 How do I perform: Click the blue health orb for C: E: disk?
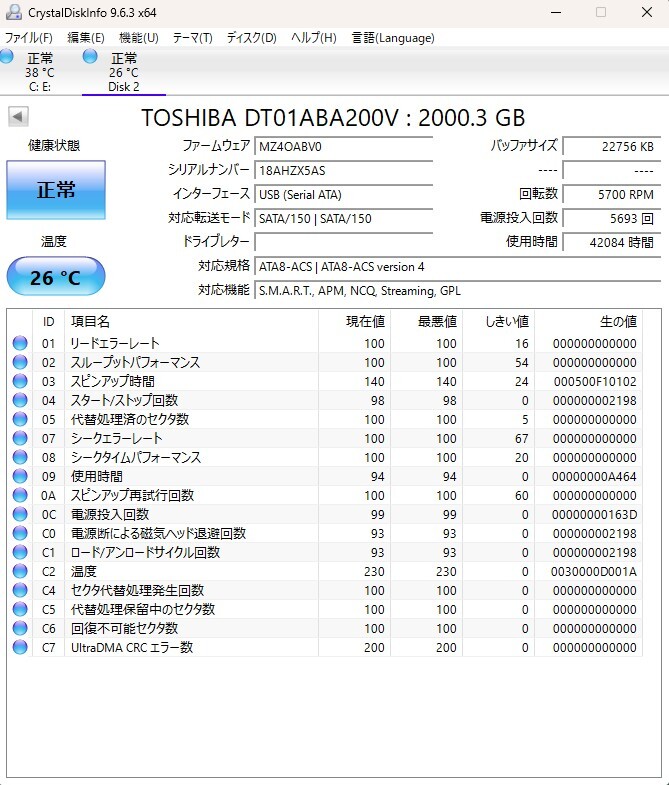(x=7, y=56)
